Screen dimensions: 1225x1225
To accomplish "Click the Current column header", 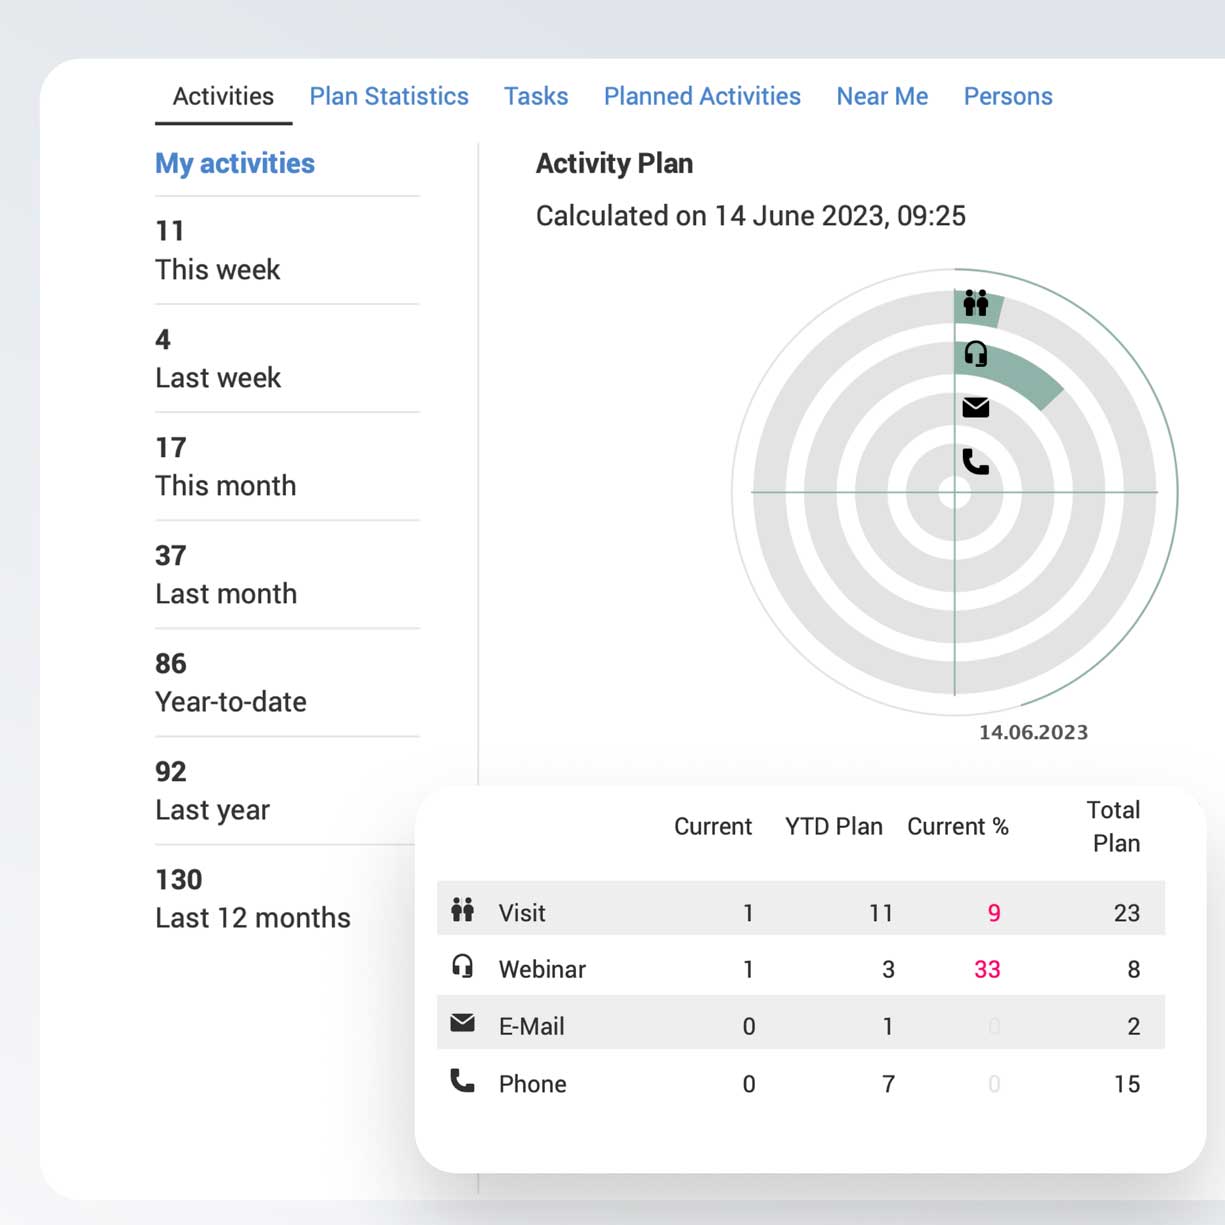I will tap(712, 827).
